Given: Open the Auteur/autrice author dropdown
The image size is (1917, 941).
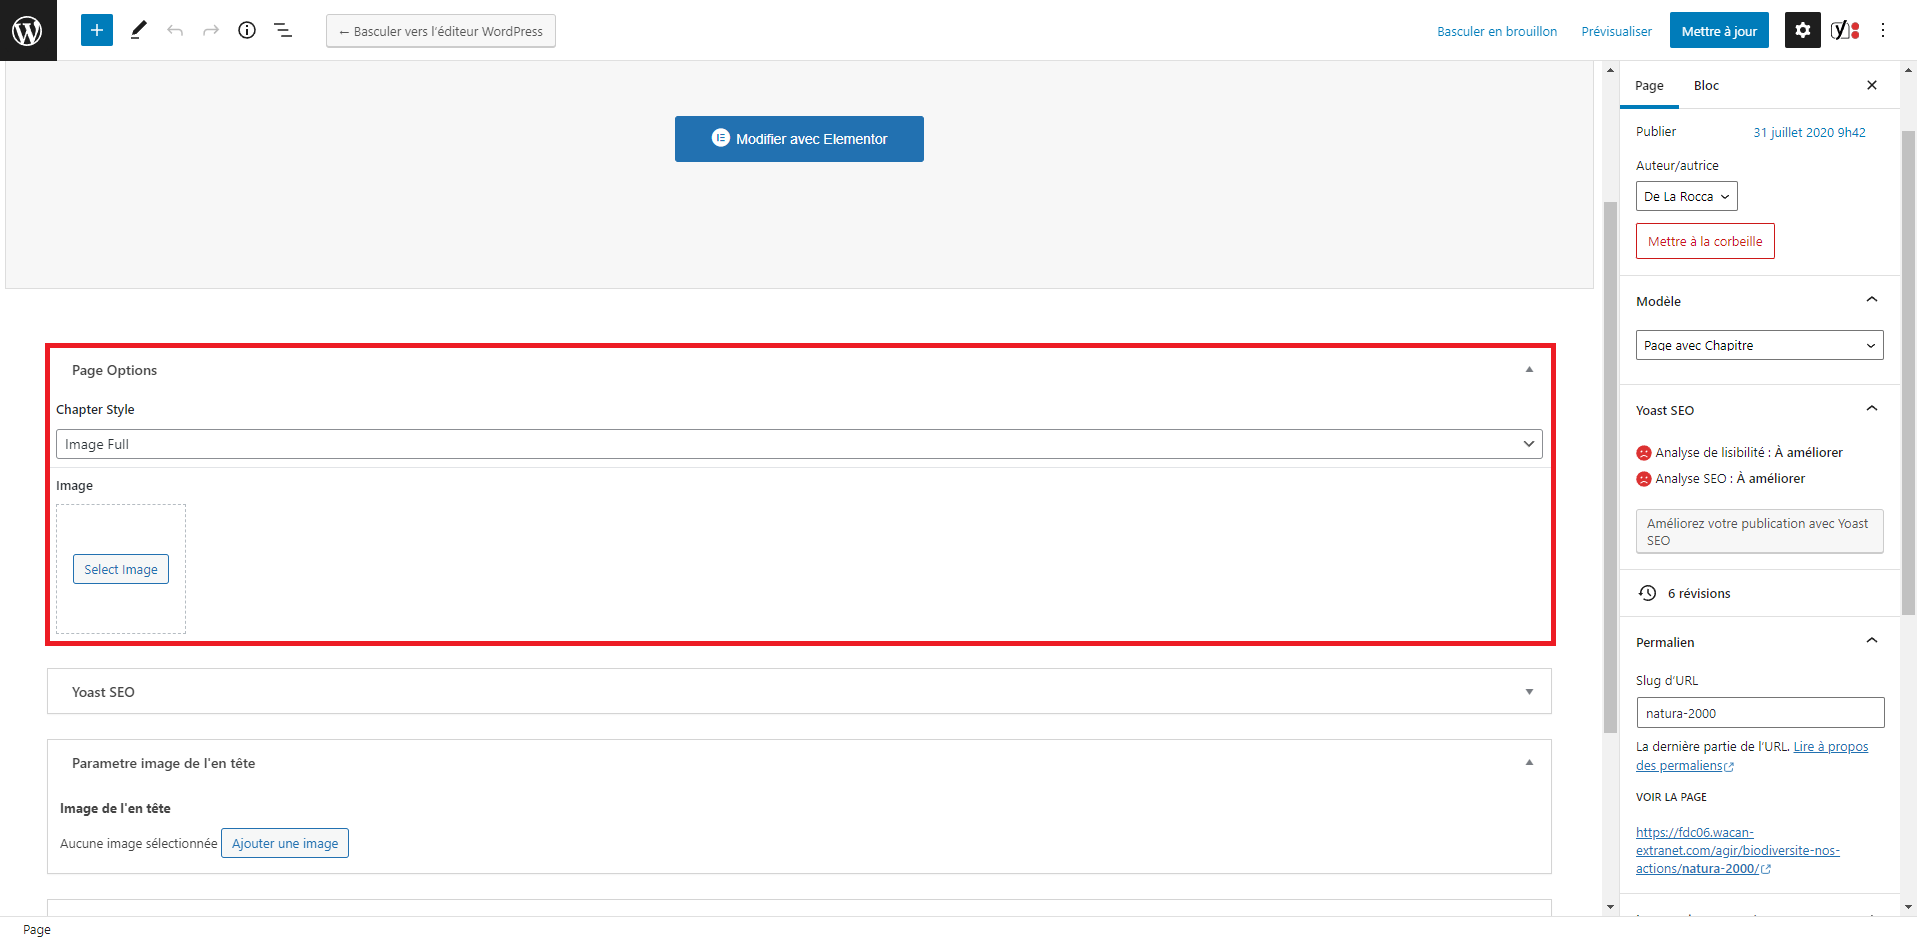Looking at the screenshot, I should click(1686, 196).
